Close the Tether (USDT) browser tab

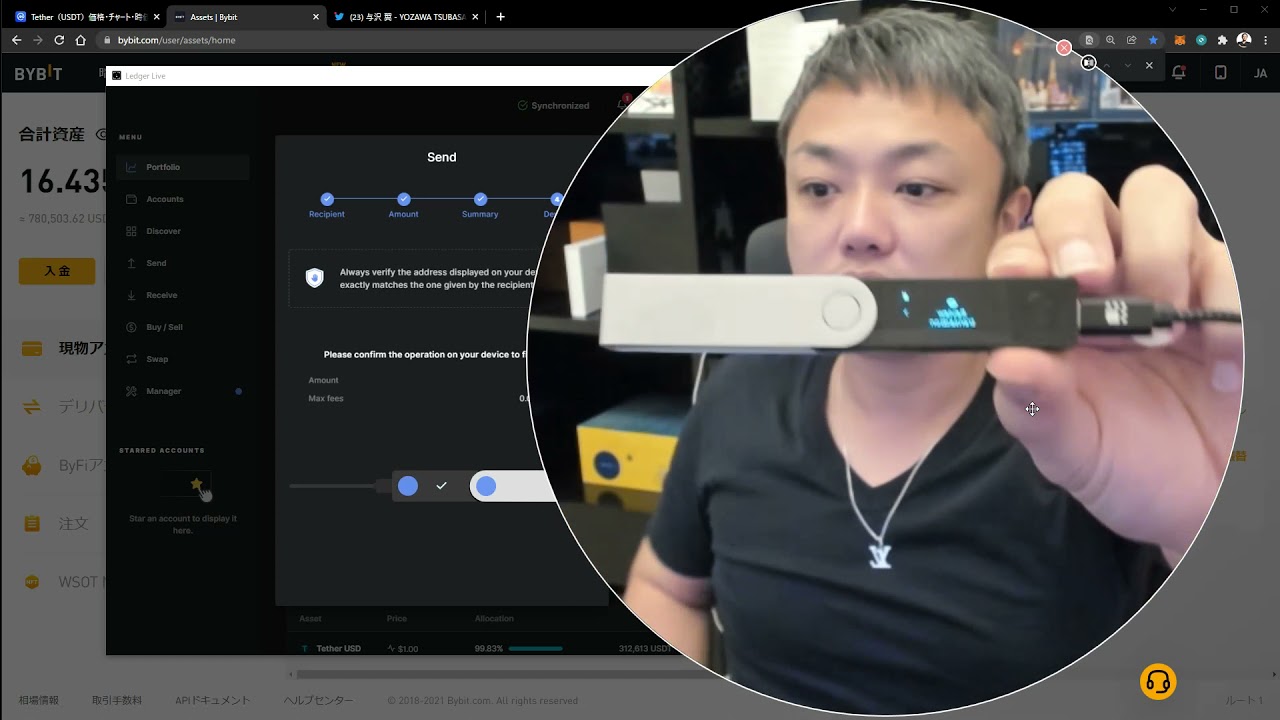tap(156, 17)
